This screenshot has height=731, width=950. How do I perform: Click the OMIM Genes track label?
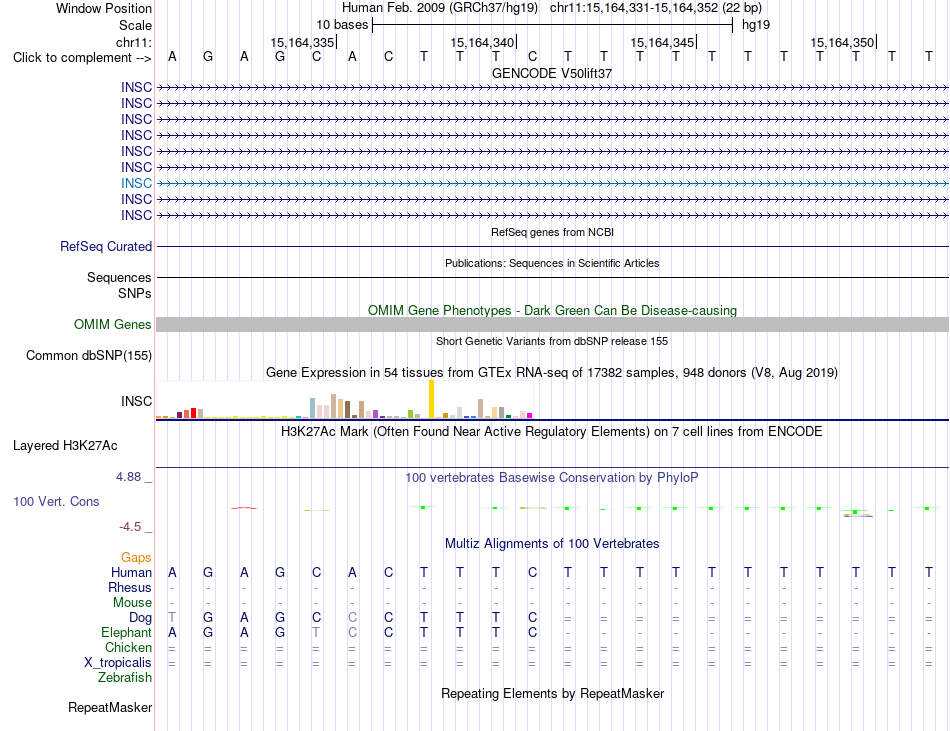click(112, 325)
